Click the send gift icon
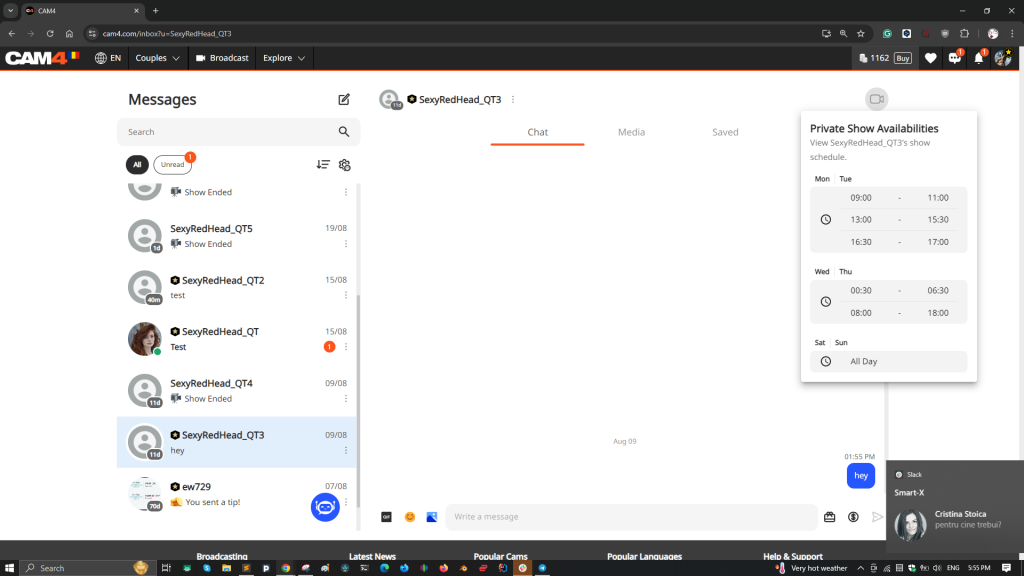The height and width of the screenshot is (576, 1024). tap(829, 517)
